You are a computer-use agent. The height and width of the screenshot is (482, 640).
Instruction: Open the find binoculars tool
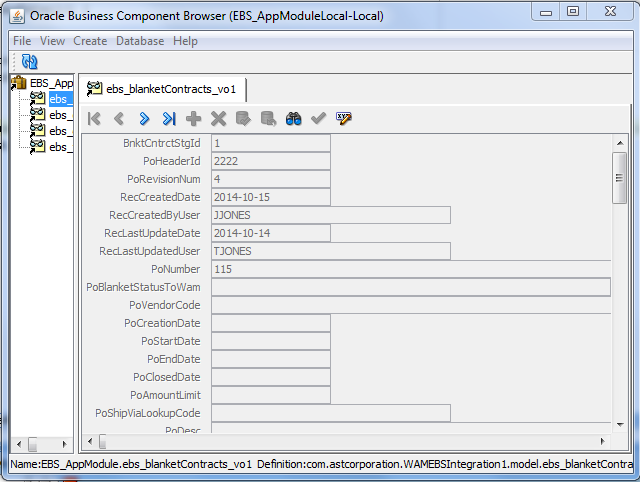(x=293, y=119)
